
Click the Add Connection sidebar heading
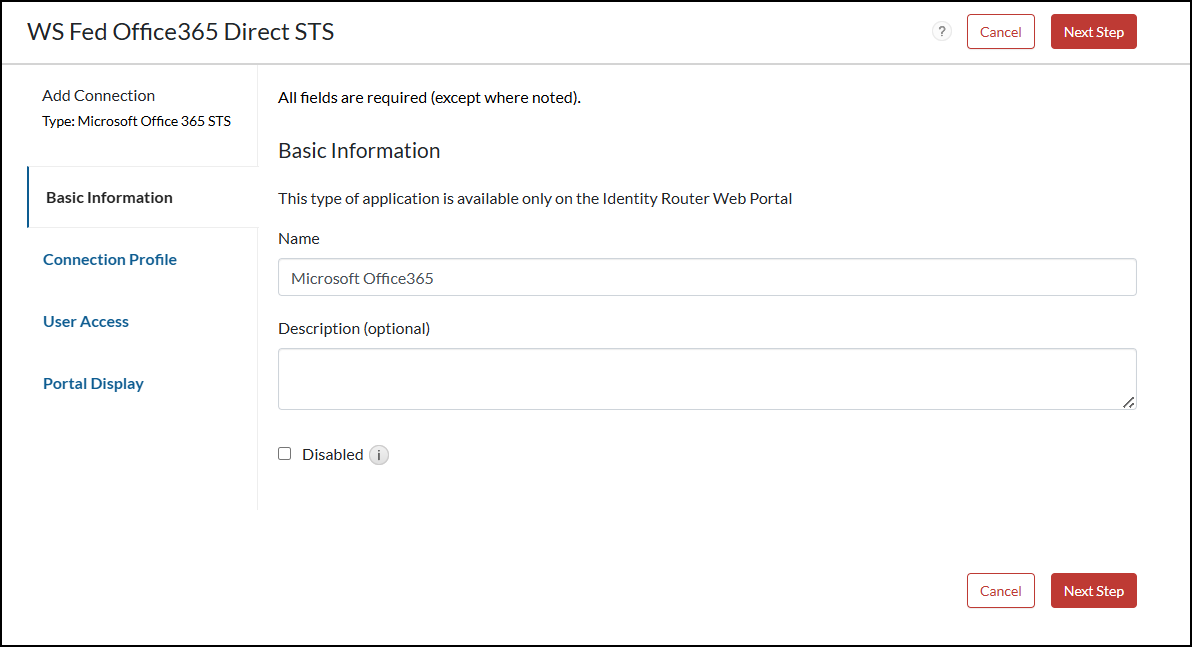(x=98, y=96)
